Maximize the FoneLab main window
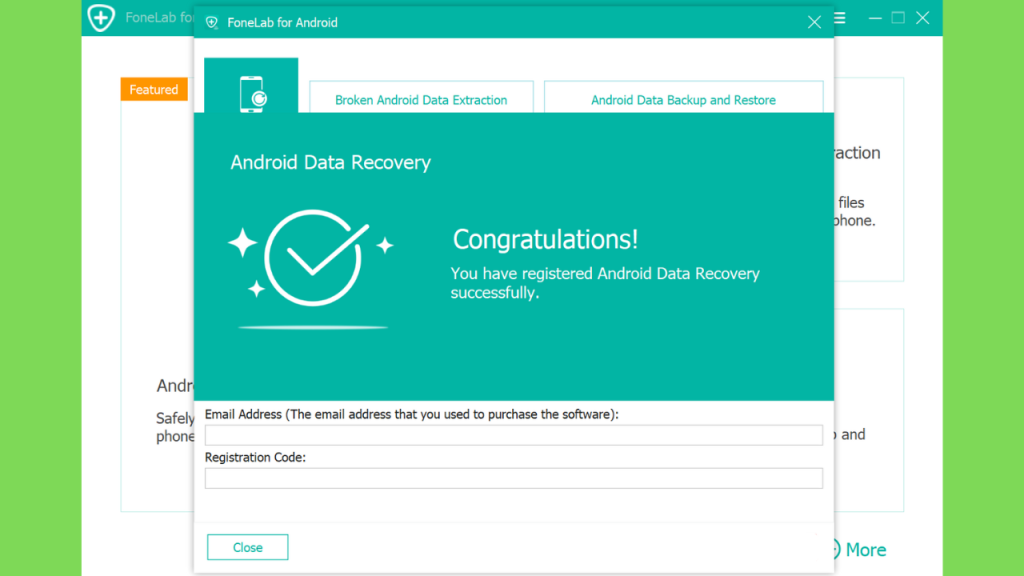Image resolution: width=1024 pixels, height=576 pixels. coord(899,18)
